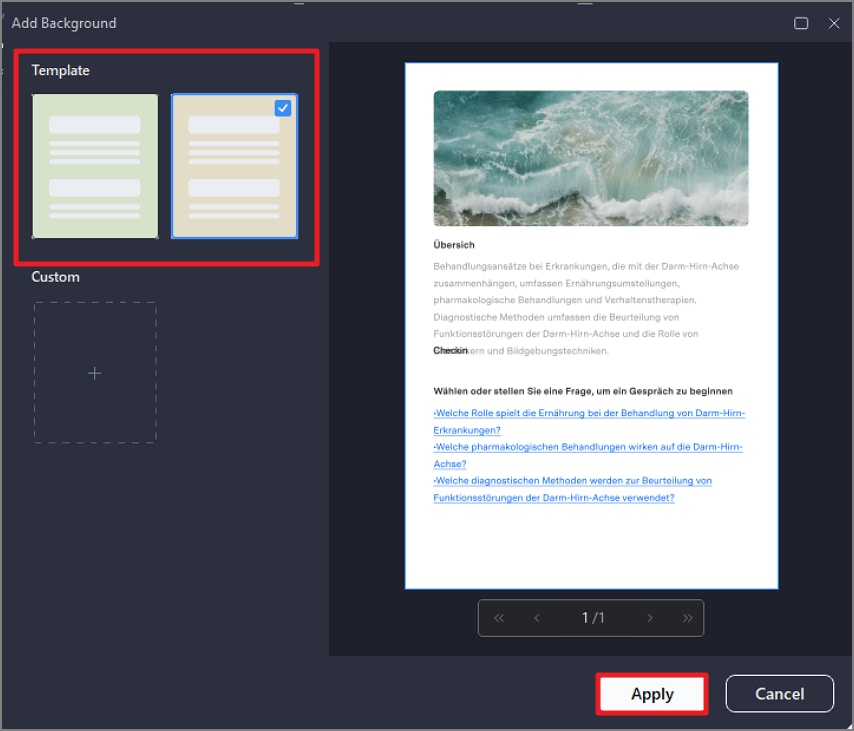Screen dimensions: 854x731
Task: Click the Custom section label
Action: point(56,277)
